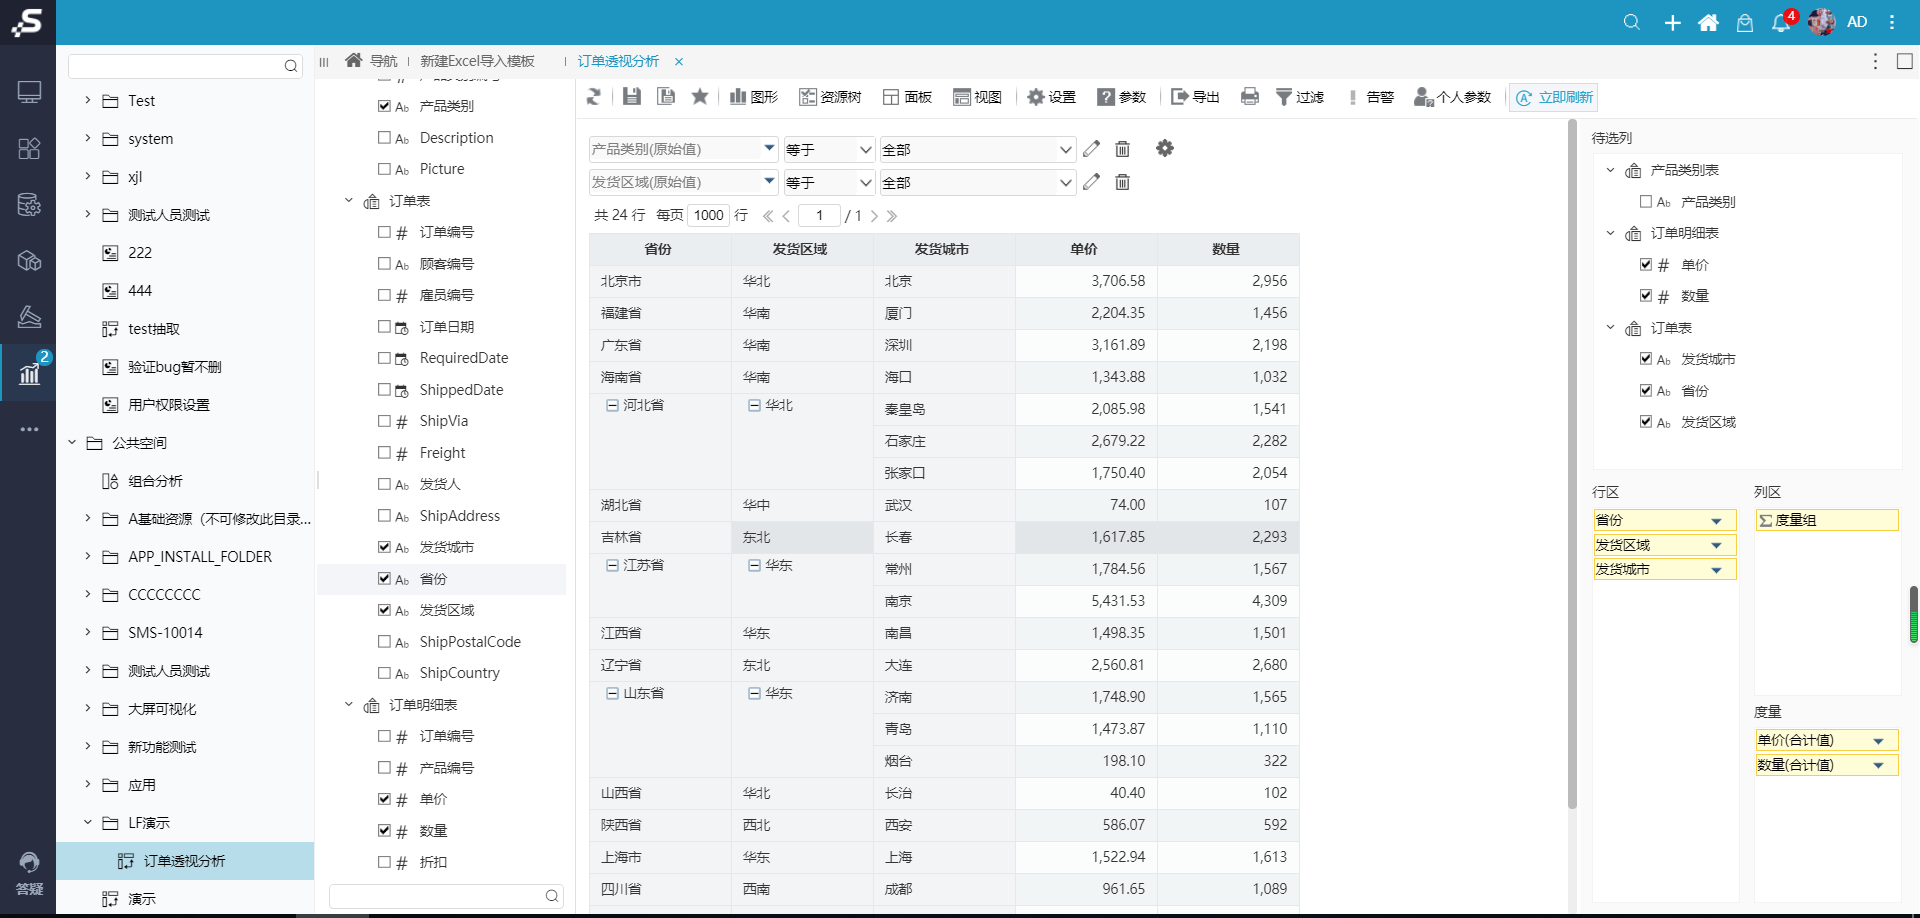Image resolution: width=1920 pixels, height=918 pixels.
Task: Click the report area vertical scrollbar
Action: pos(1572,465)
